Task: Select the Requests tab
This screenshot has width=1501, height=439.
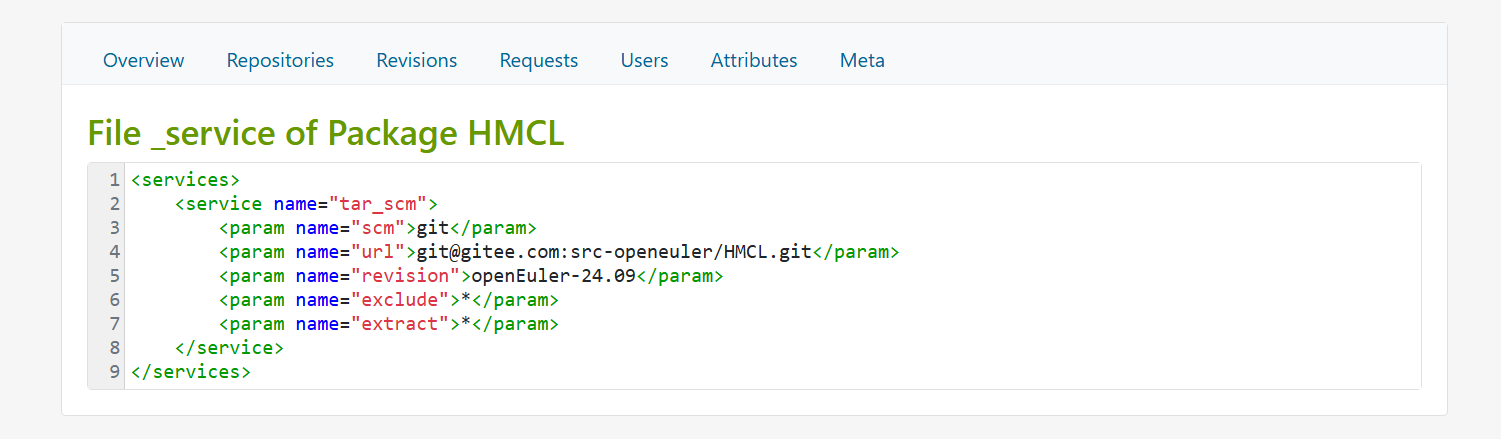Action: 539,60
